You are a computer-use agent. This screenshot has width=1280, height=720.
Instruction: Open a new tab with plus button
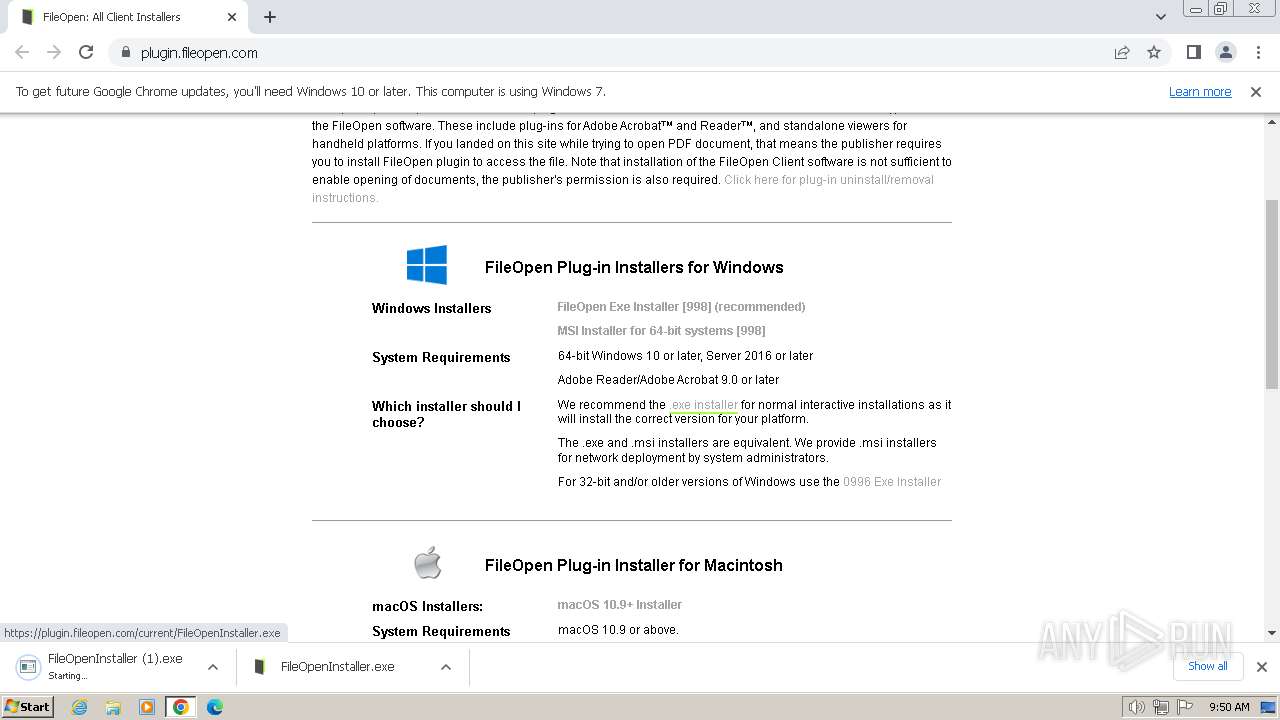tap(270, 17)
